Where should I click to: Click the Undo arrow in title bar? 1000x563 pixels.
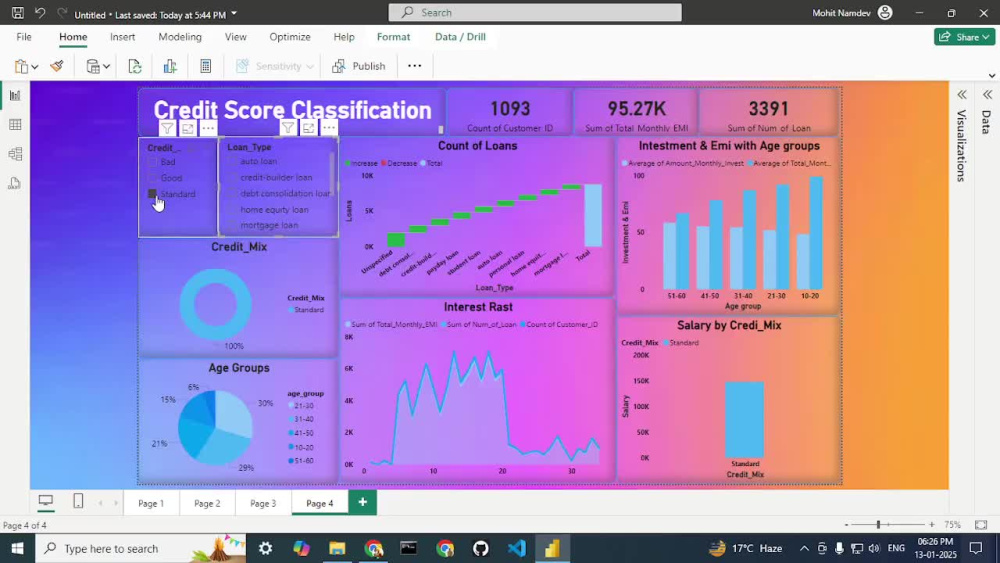coord(40,13)
